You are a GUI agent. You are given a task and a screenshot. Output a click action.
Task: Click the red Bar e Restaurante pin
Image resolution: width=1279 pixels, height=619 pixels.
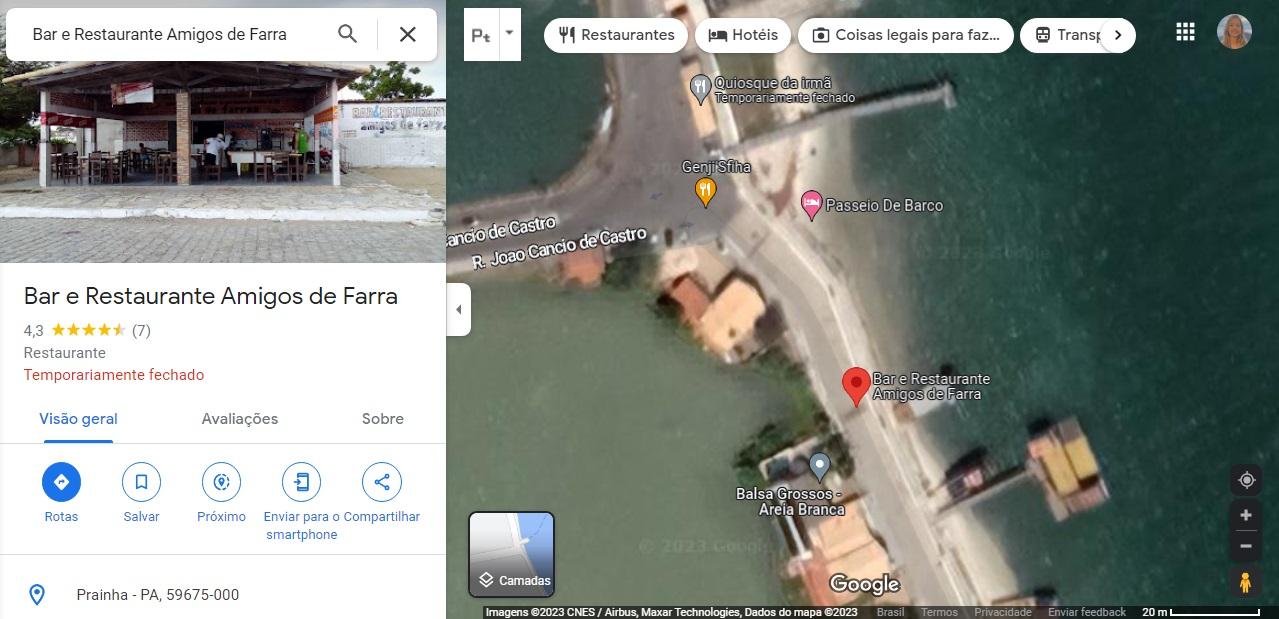coord(856,386)
